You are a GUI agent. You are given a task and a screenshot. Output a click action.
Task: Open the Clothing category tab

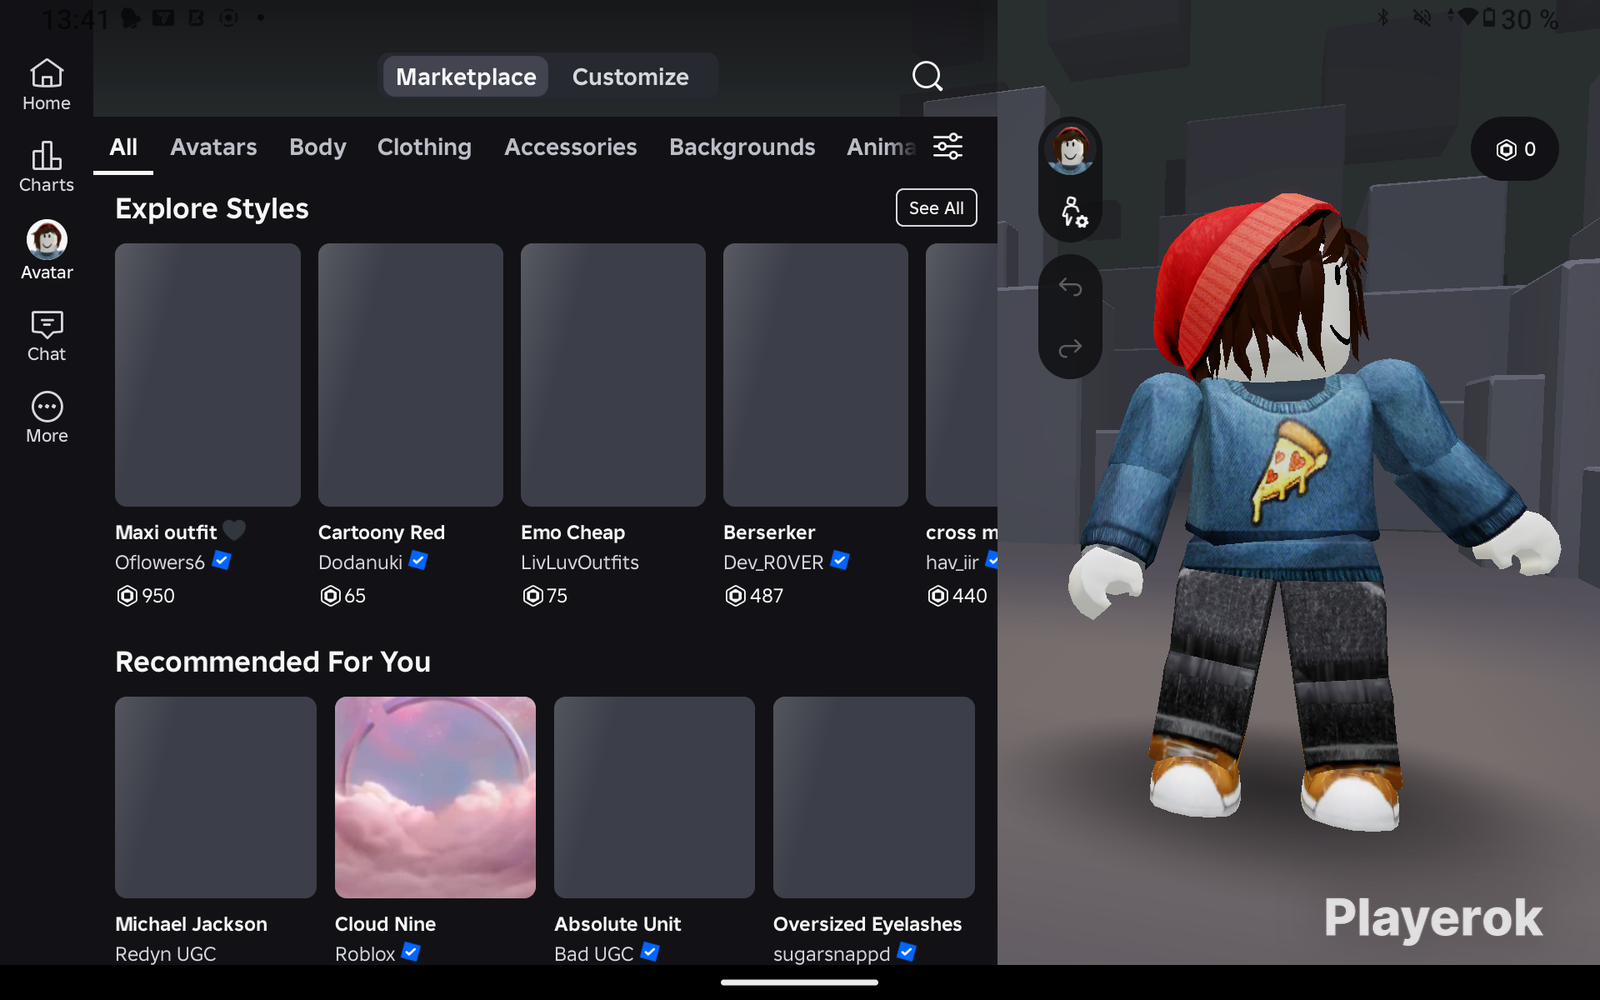coord(424,147)
